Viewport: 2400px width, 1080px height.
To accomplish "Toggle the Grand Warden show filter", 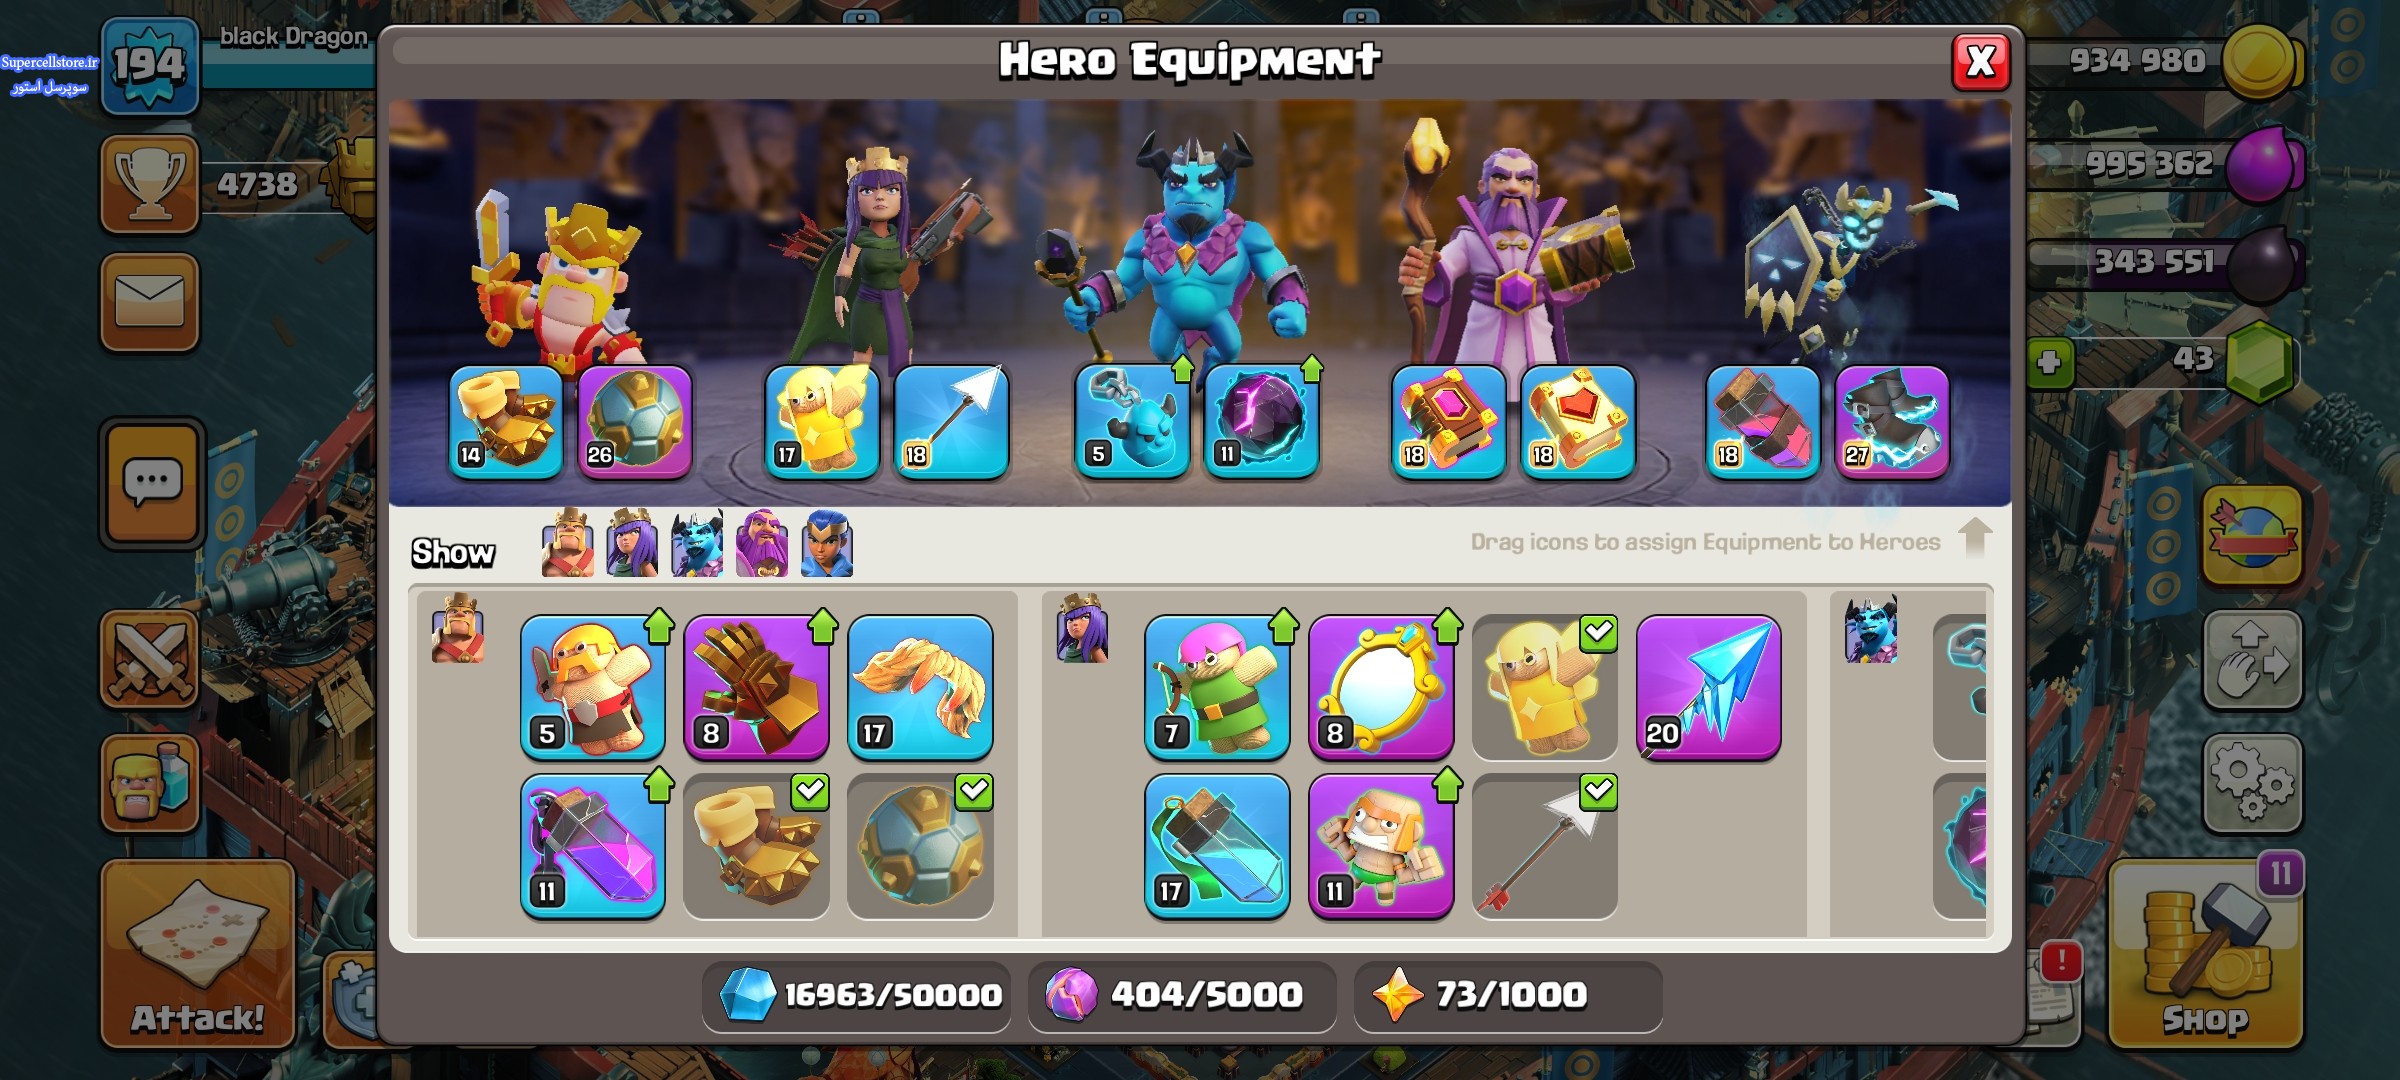I will click(x=762, y=544).
